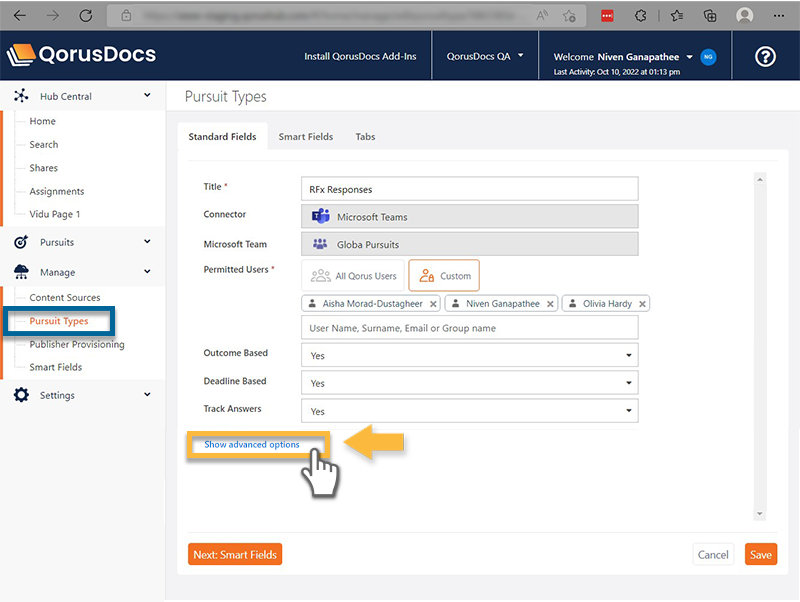The width and height of the screenshot is (800, 602).
Task: Open the Outcome Based dropdown
Action: click(469, 355)
